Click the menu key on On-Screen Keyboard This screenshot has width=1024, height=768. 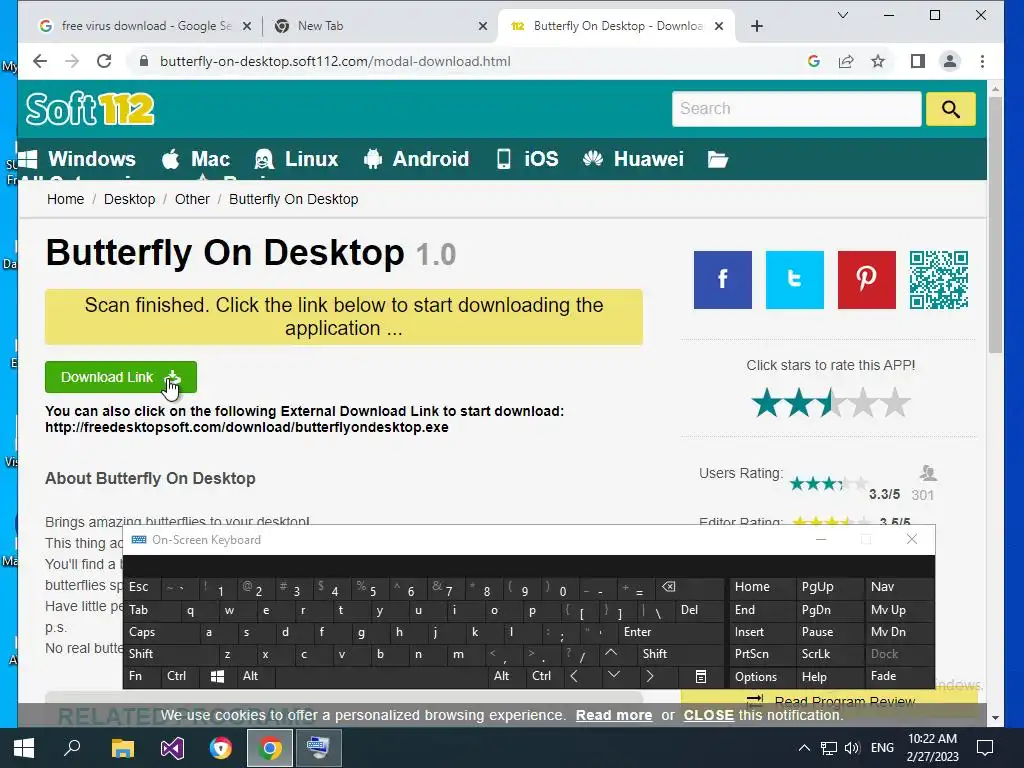(x=701, y=677)
